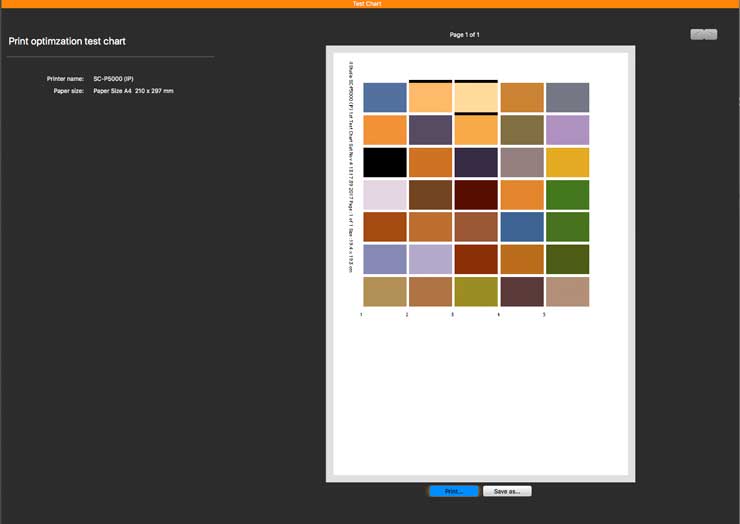Viewport: 740px width, 524px height.
Task: Click the "Printer name:" label
Action: click(65, 79)
